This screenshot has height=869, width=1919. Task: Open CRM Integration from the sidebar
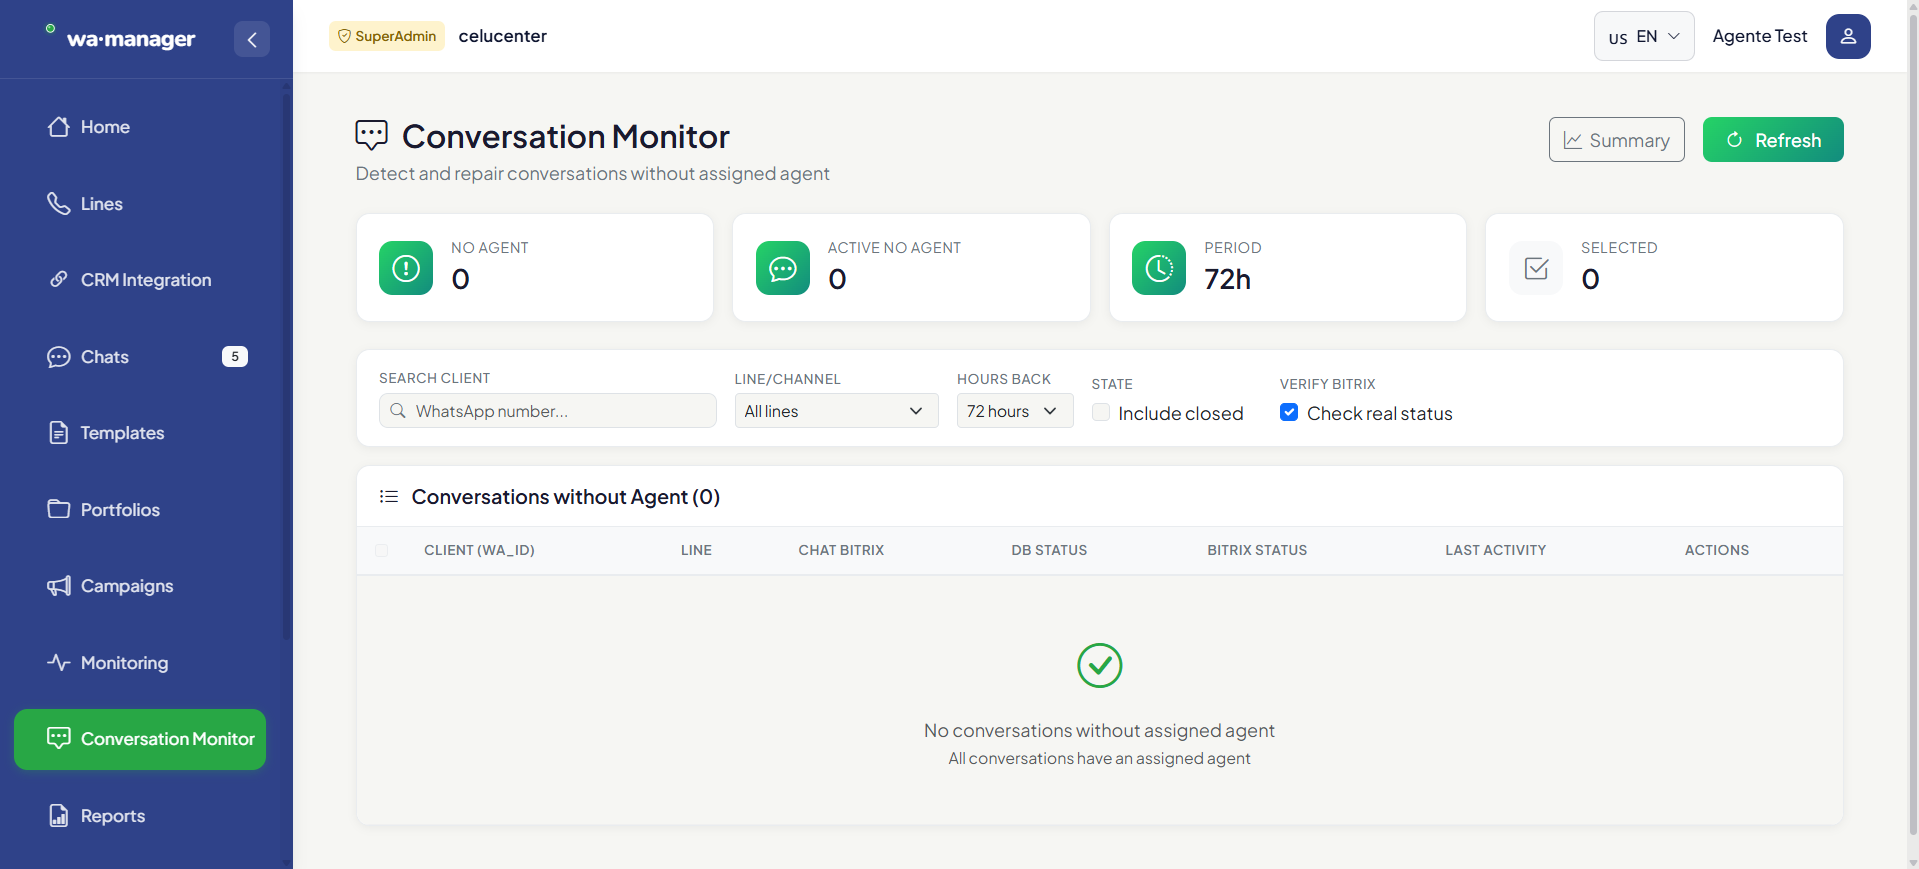click(x=140, y=280)
